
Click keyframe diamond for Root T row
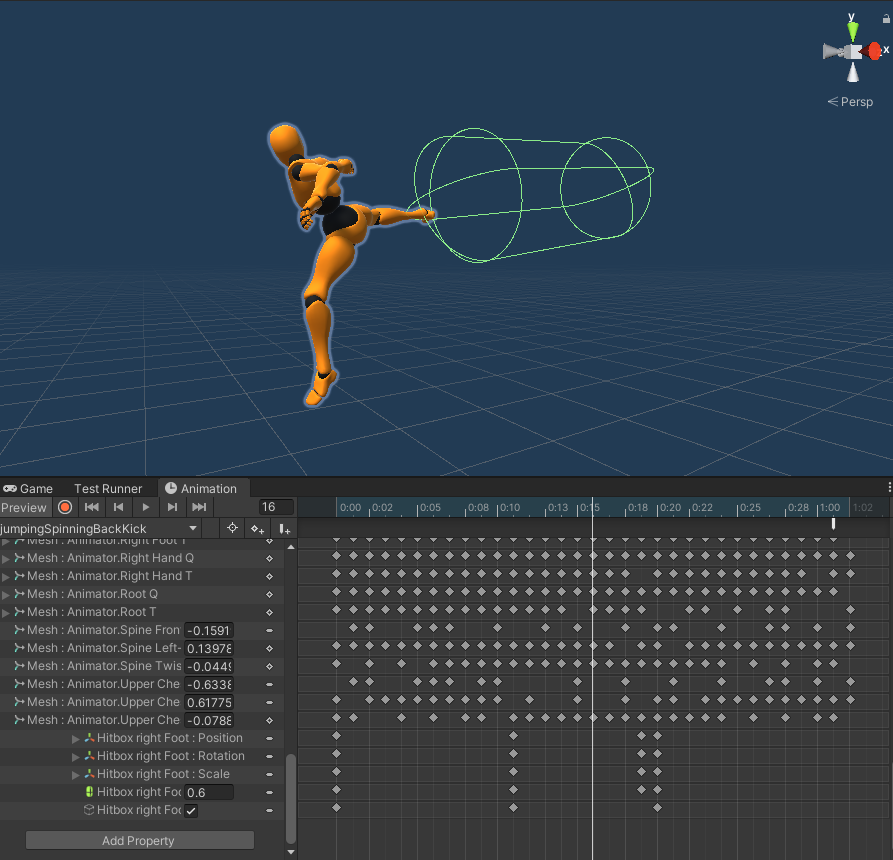click(x=269, y=612)
